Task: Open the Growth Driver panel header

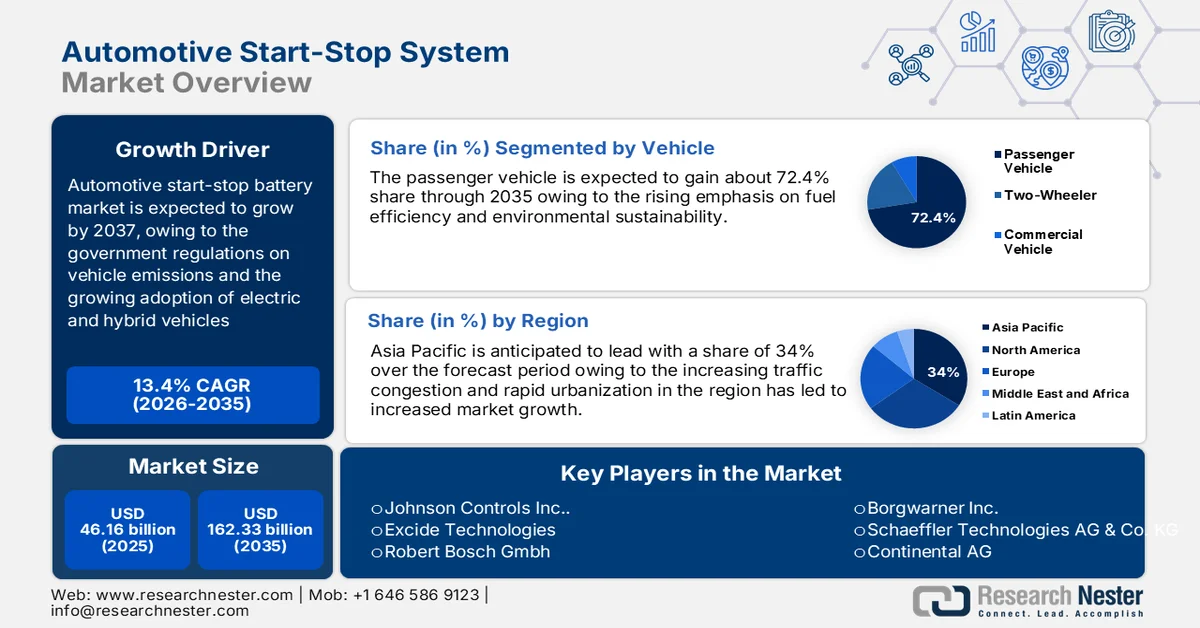Action: pos(192,149)
